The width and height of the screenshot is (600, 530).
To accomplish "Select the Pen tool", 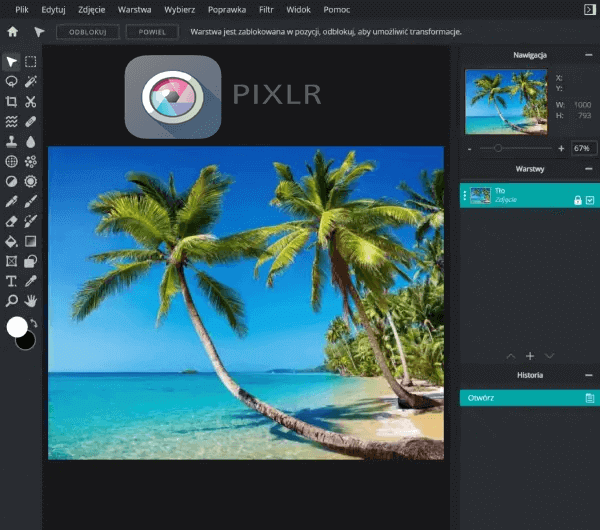I will 11,201.
